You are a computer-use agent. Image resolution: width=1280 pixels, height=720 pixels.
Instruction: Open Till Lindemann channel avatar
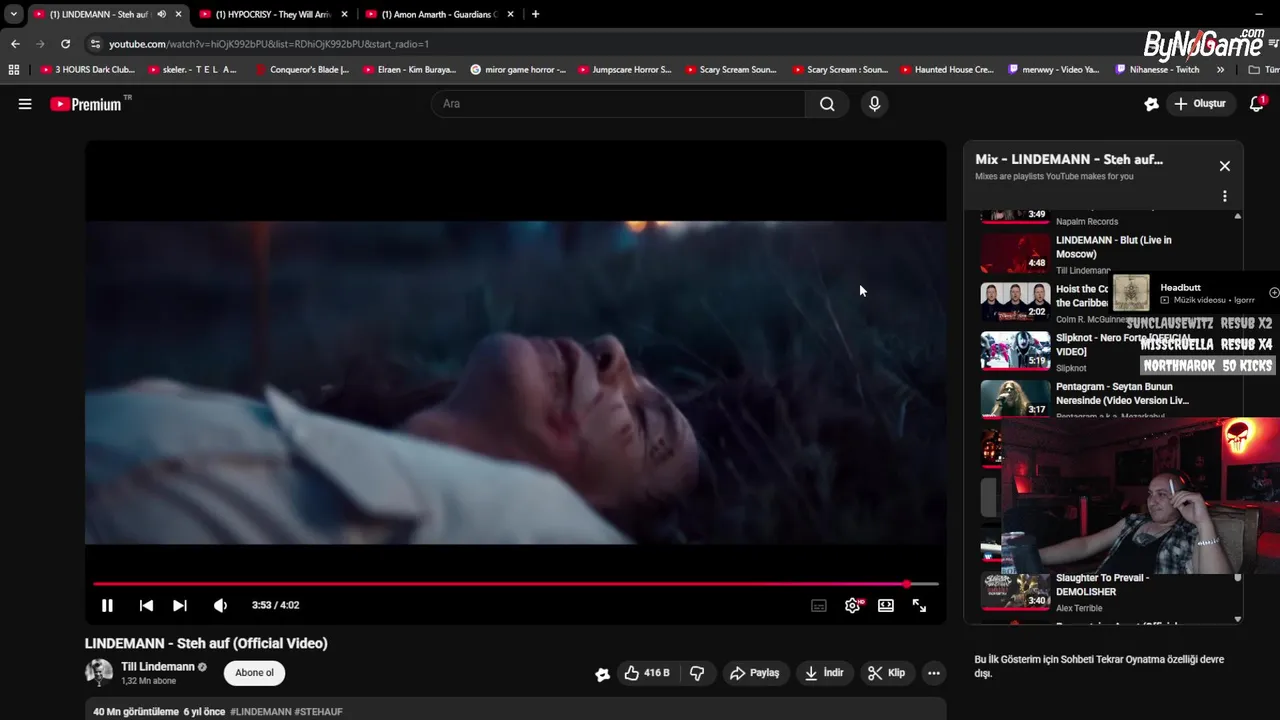pyautogui.click(x=99, y=672)
